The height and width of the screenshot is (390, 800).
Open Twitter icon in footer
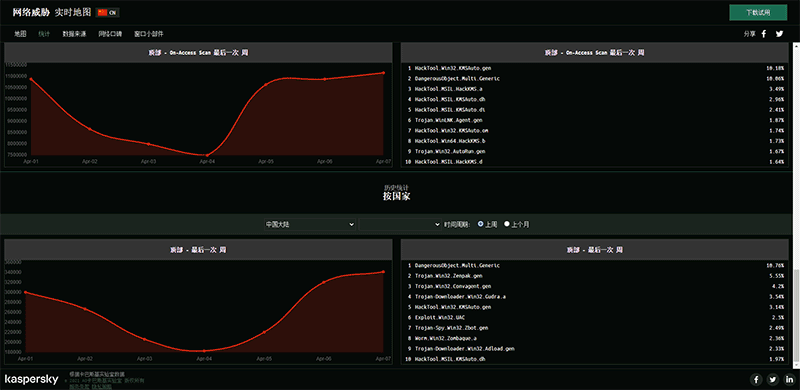[x=773, y=379]
